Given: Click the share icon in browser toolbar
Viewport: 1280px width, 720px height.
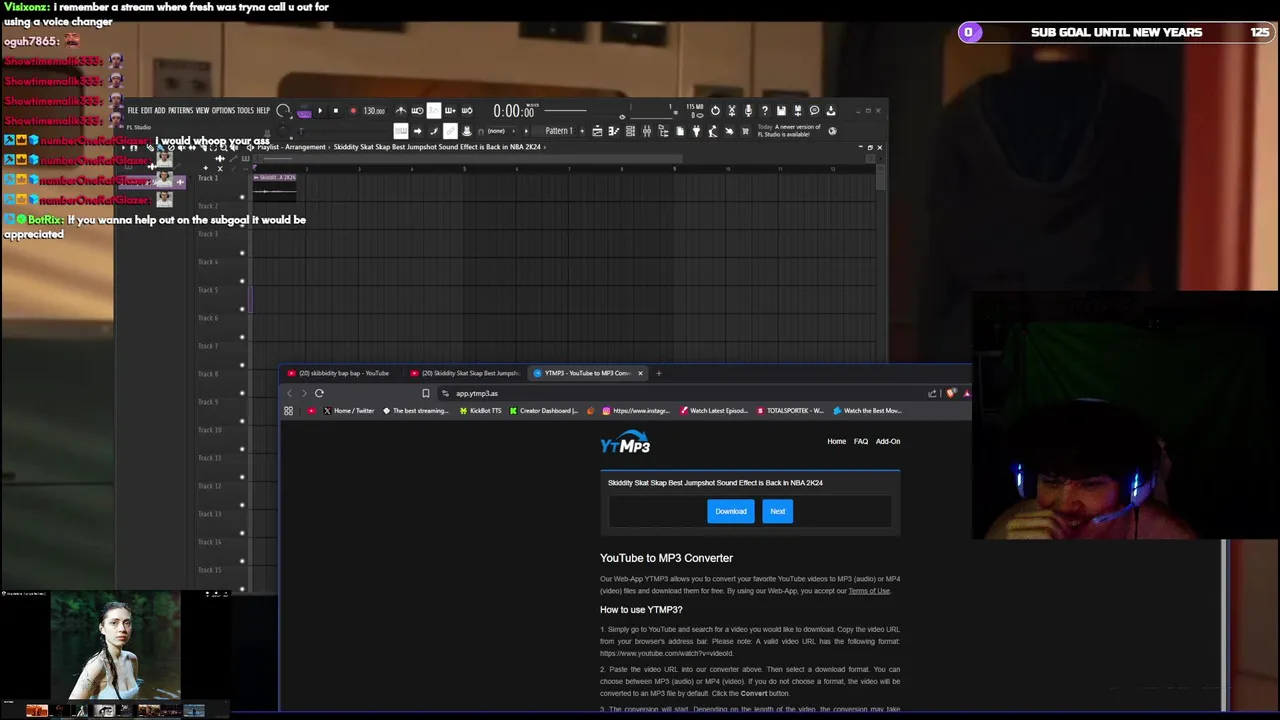Looking at the screenshot, I should (x=932, y=393).
